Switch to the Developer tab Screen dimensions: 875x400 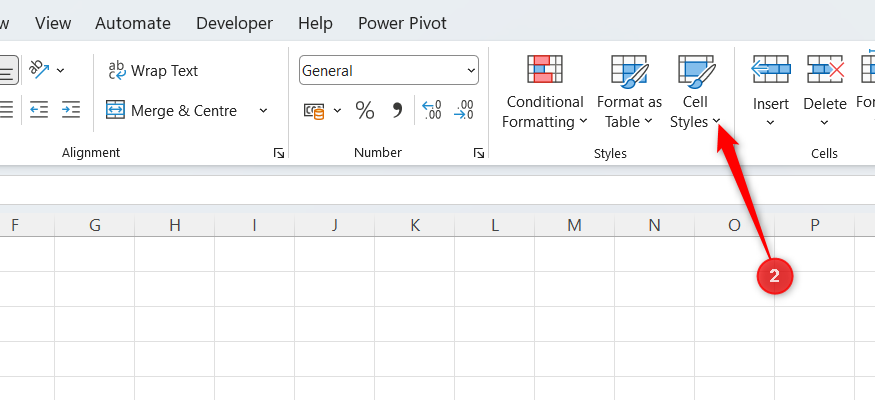(234, 23)
